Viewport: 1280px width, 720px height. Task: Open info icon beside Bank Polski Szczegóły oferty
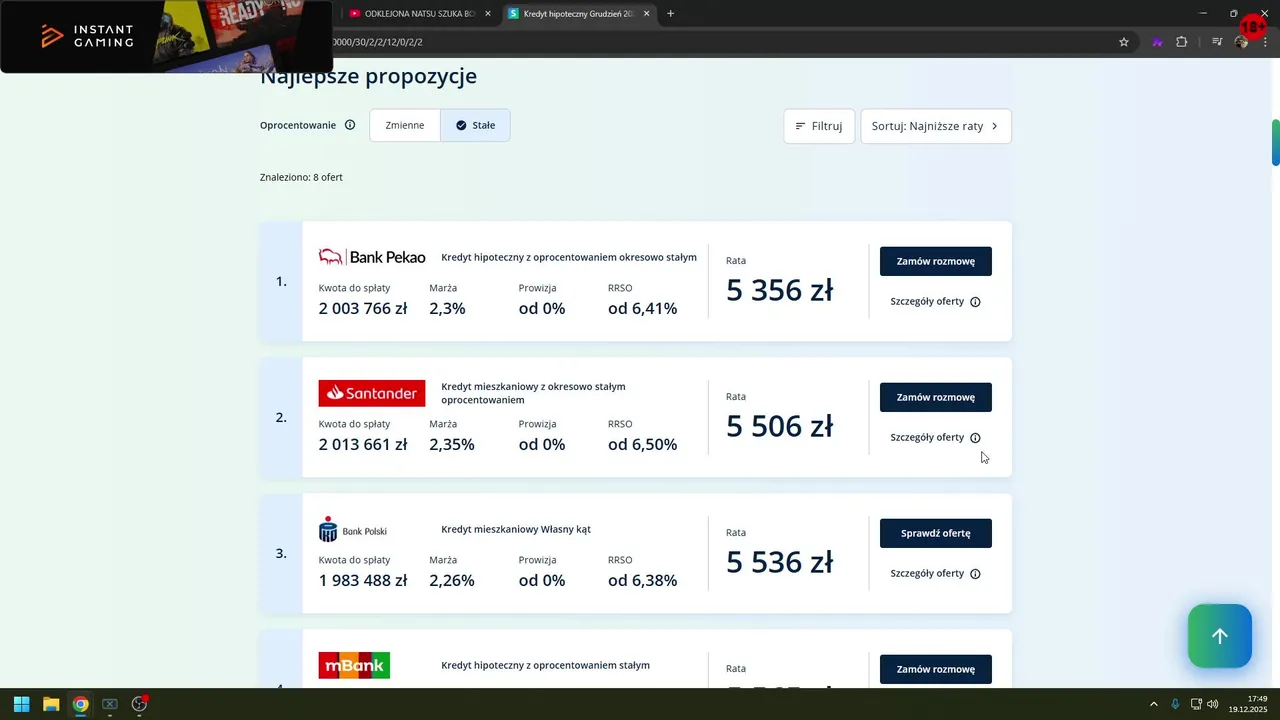[975, 574]
